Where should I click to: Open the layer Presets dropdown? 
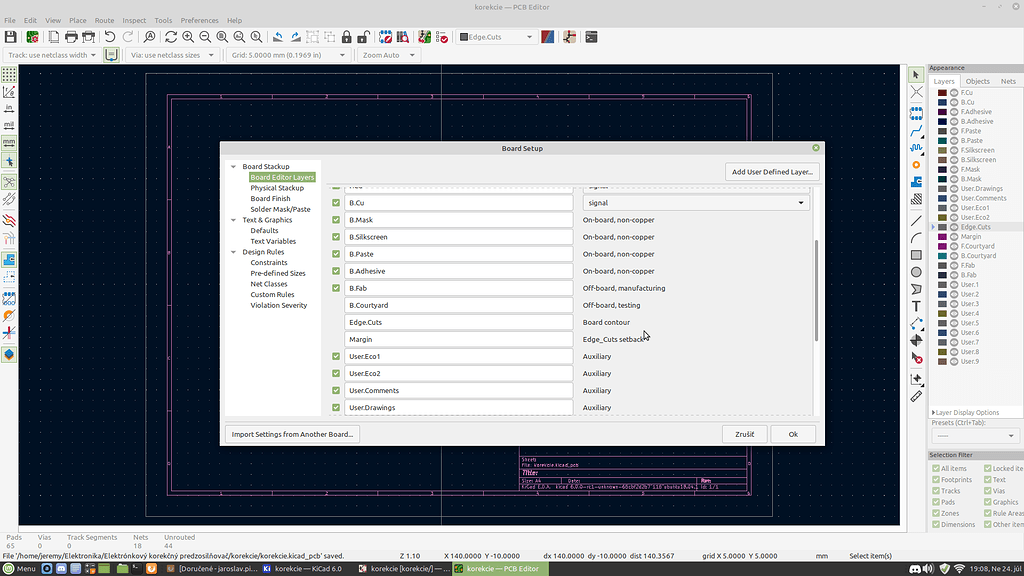pos(975,436)
